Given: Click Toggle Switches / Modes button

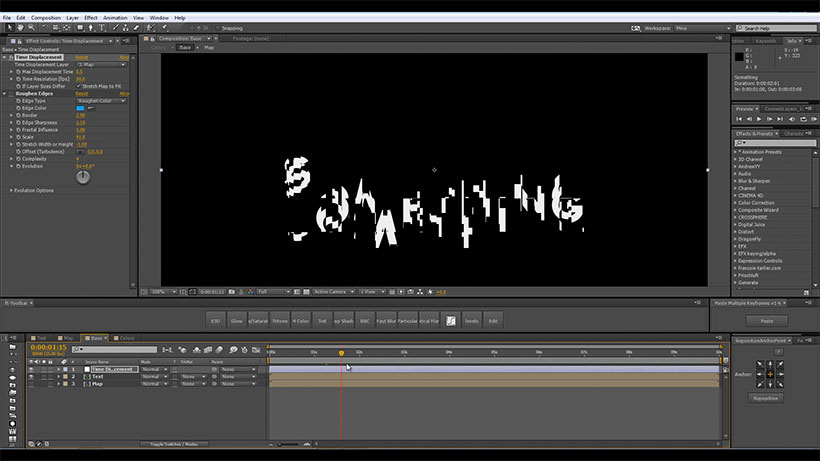Looking at the screenshot, I should (174, 444).
